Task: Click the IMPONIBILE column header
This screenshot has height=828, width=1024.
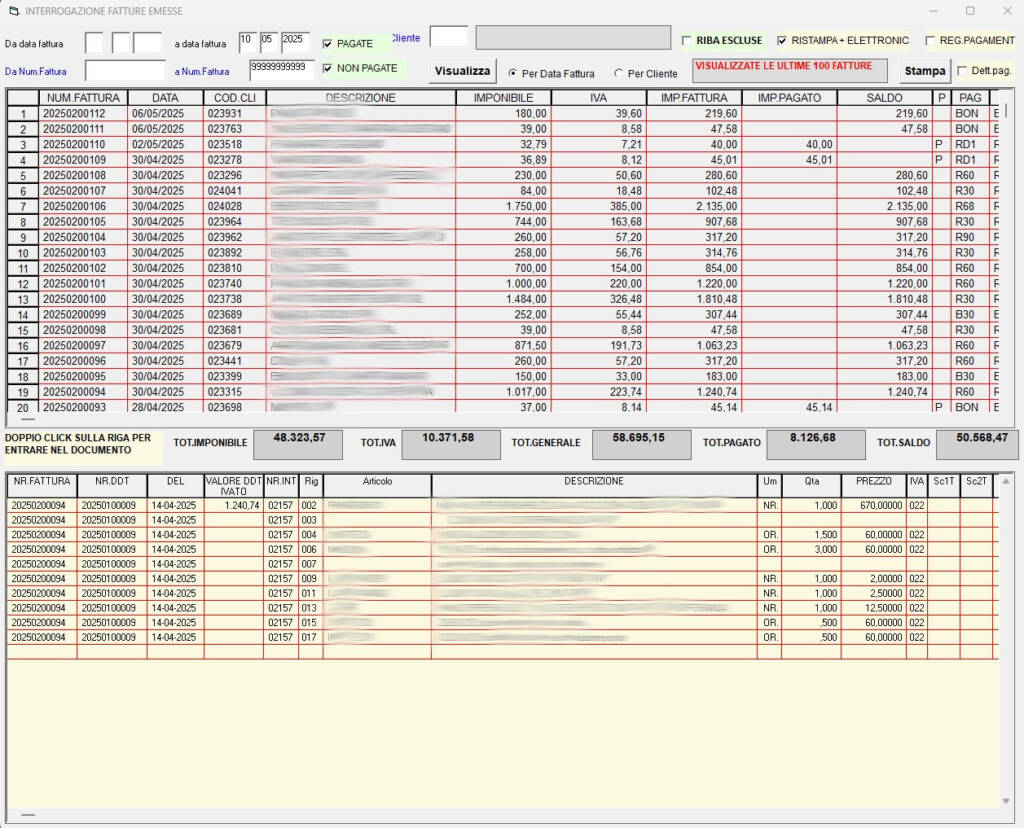Action: (504, 98)
